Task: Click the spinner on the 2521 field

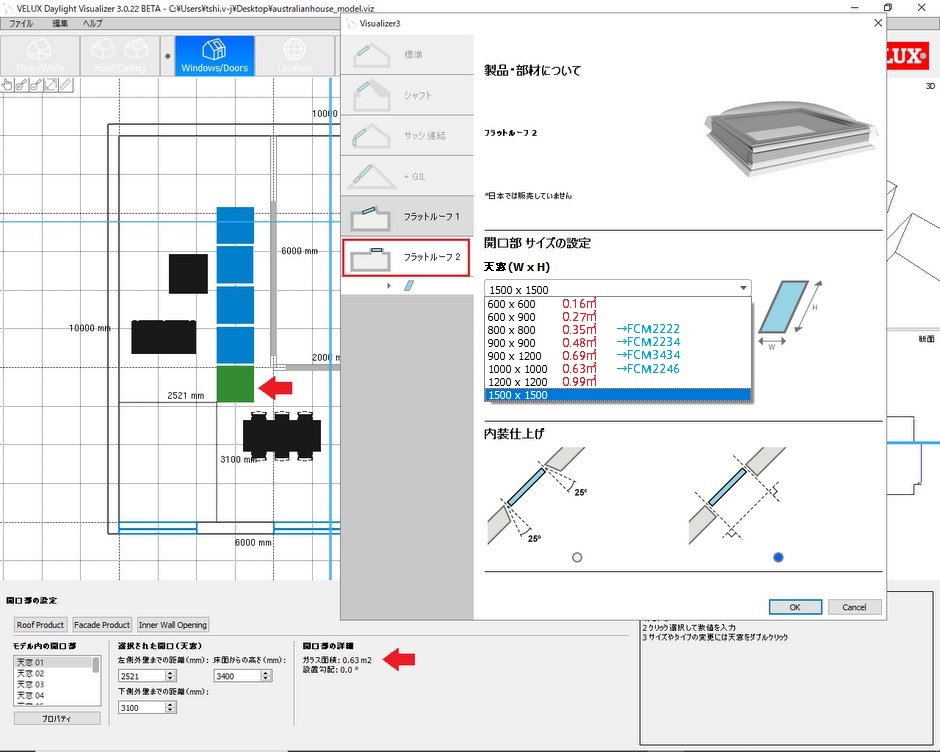Action: point(170,676)
